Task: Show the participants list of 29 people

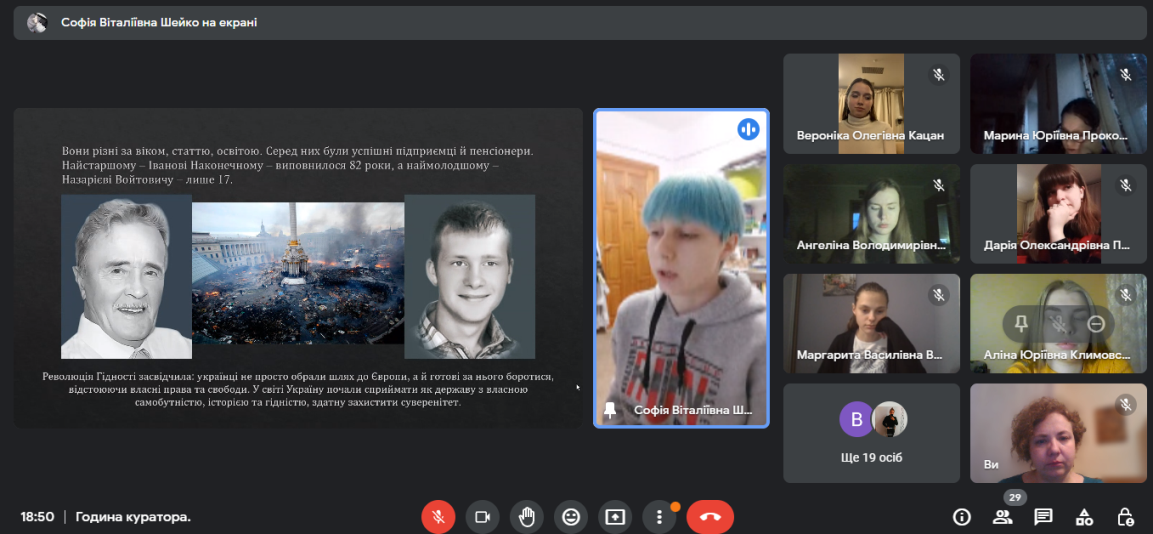Action: coord(1002,517)
